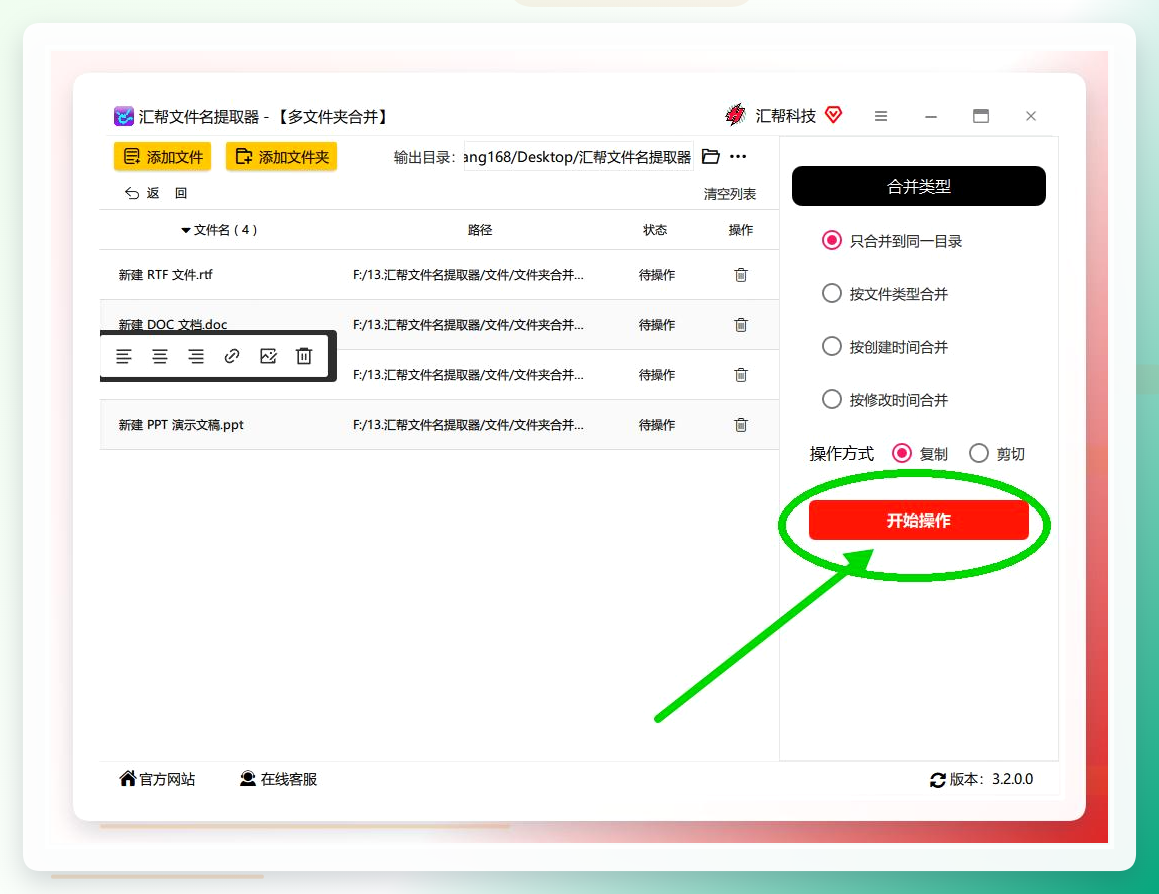
Task: Select the 新建 PPT 演示文稿.ppt file name
Action: point(181,425)
